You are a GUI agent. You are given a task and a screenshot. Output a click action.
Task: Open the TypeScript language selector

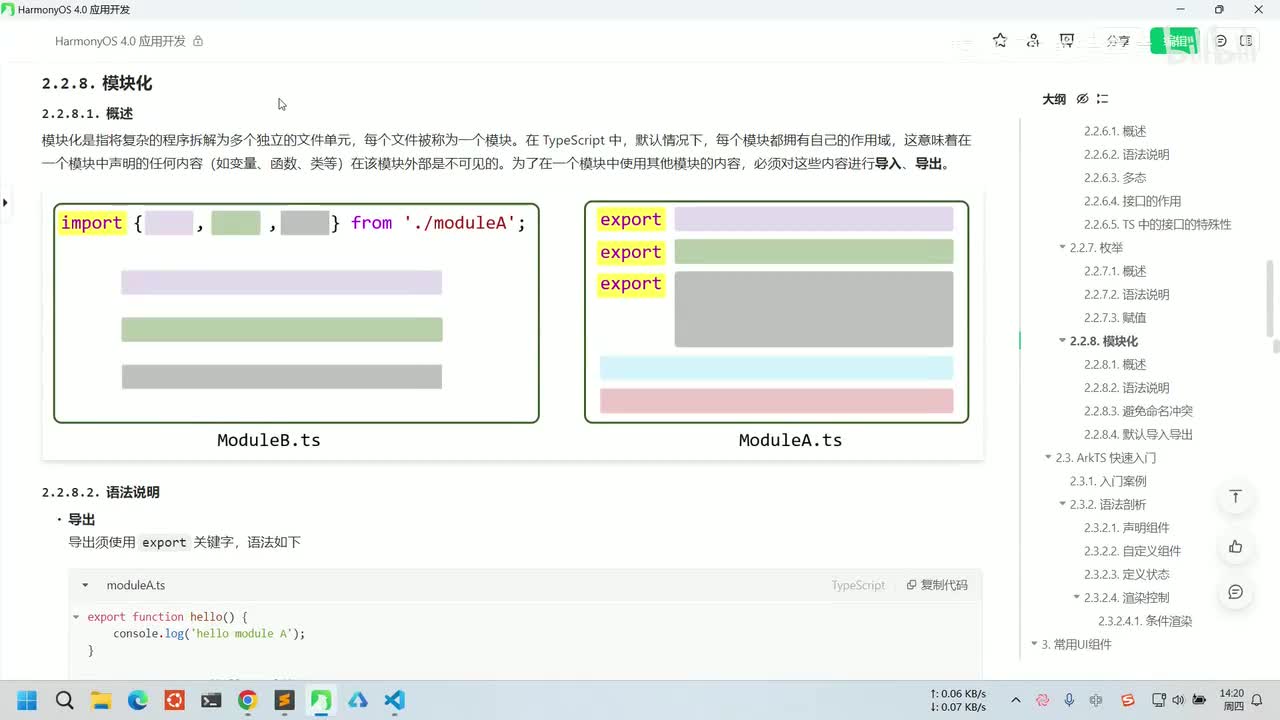tap(858, 585)
